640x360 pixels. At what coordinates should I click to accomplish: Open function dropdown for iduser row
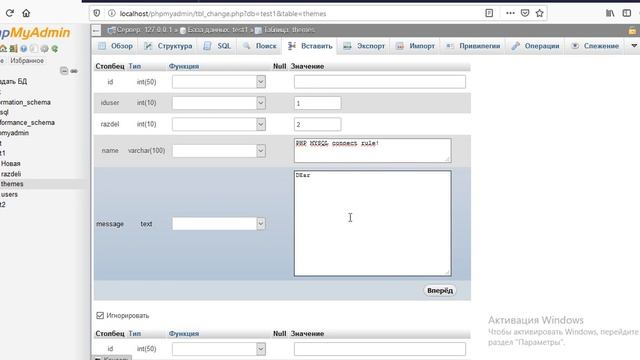point(219,103)
